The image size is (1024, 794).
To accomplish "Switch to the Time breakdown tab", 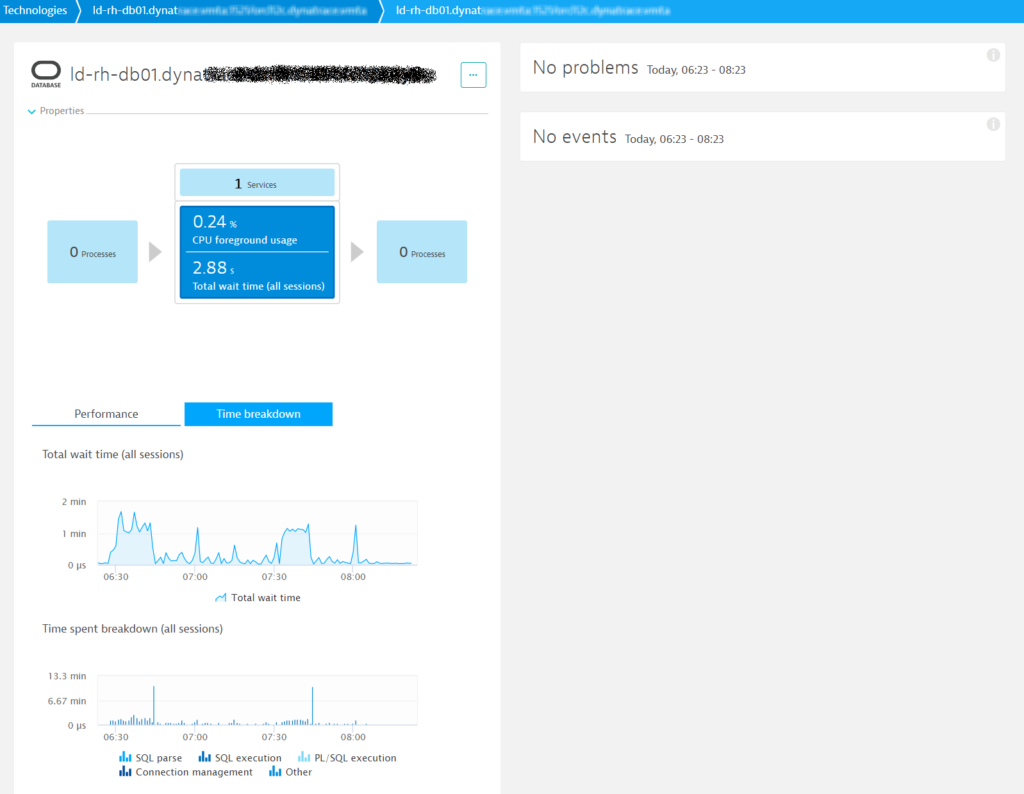I will (x=258, y=414).
